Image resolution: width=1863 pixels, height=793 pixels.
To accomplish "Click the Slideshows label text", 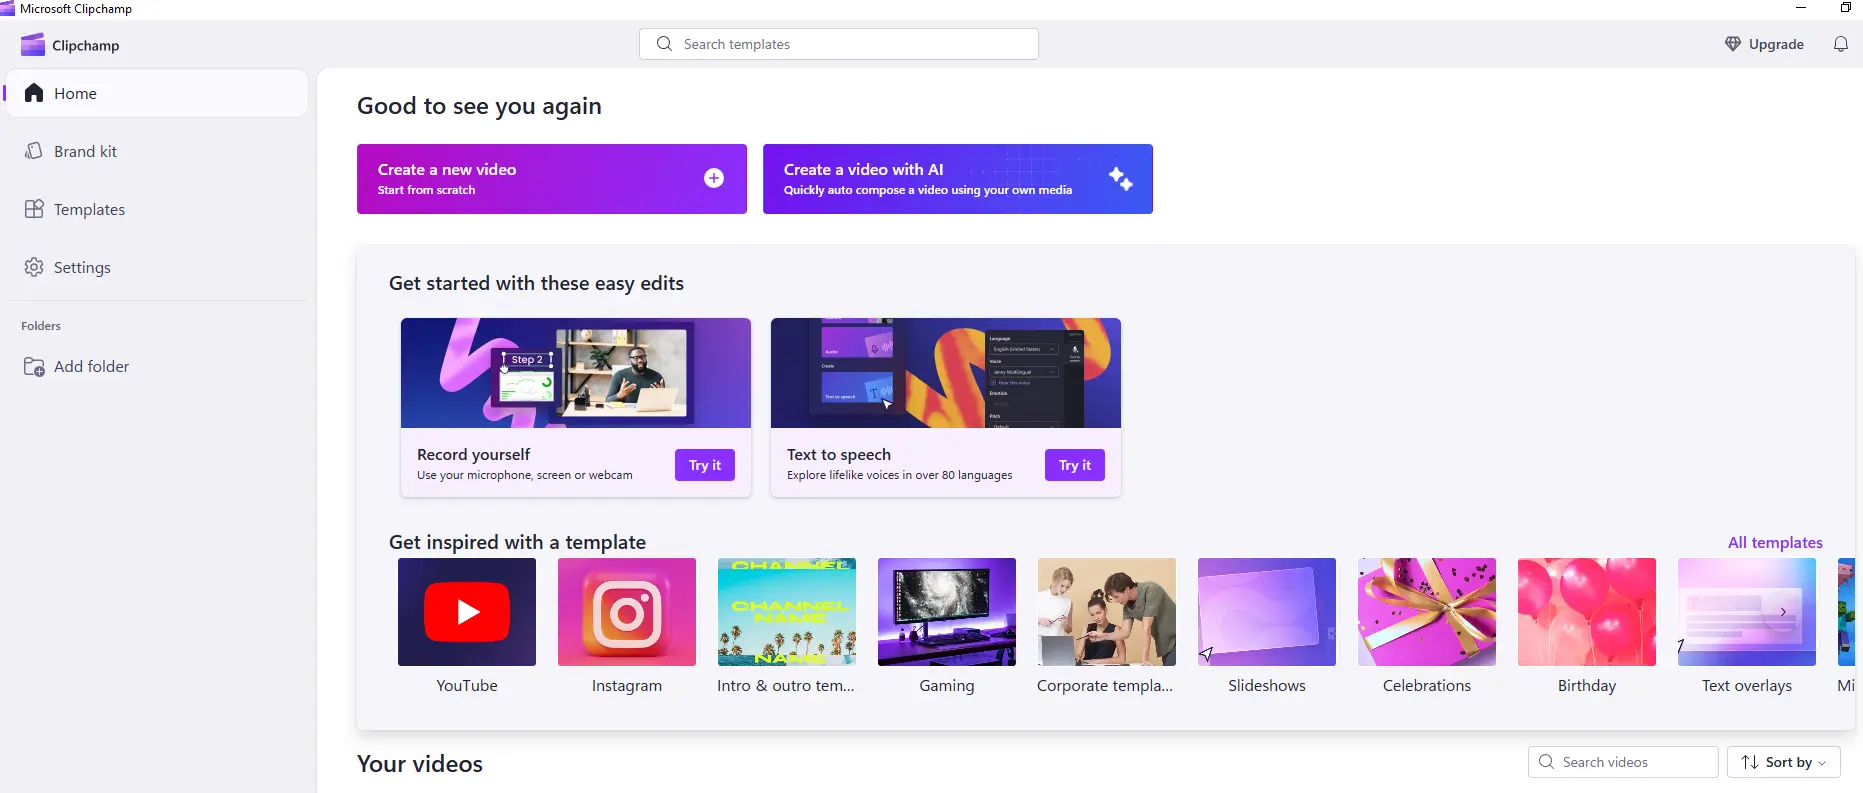I will coord(1267,685).
